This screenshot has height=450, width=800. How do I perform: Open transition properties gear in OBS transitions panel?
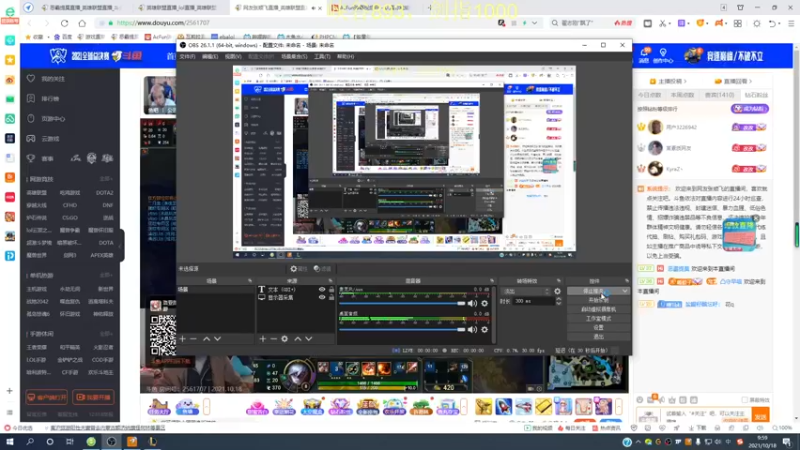557,291
